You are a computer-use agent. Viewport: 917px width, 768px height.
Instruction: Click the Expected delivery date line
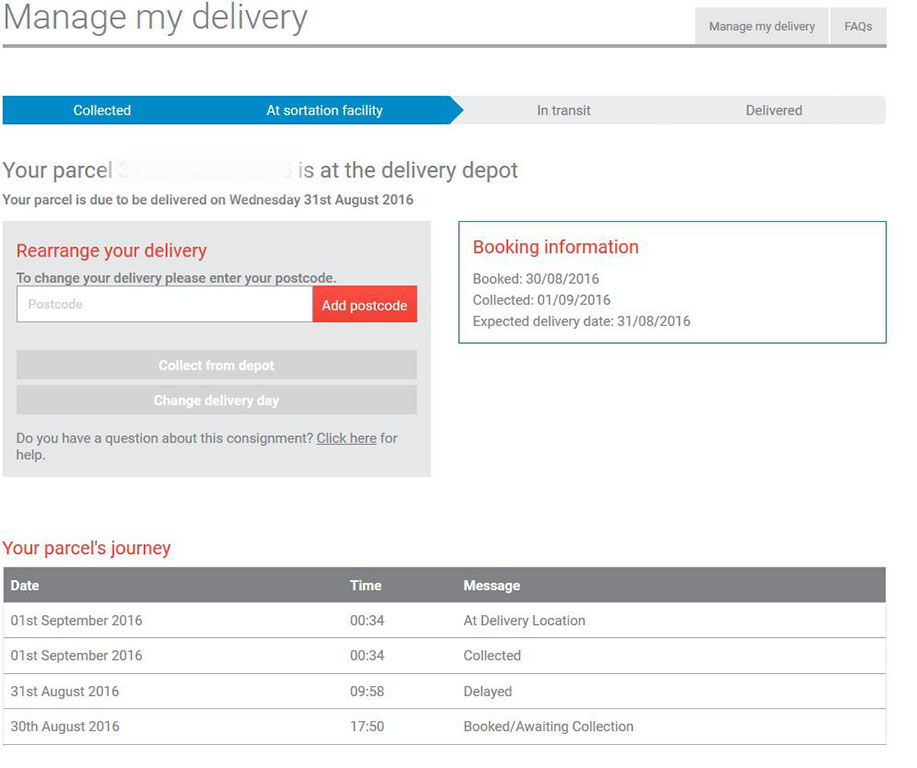(x=581, y=322)
